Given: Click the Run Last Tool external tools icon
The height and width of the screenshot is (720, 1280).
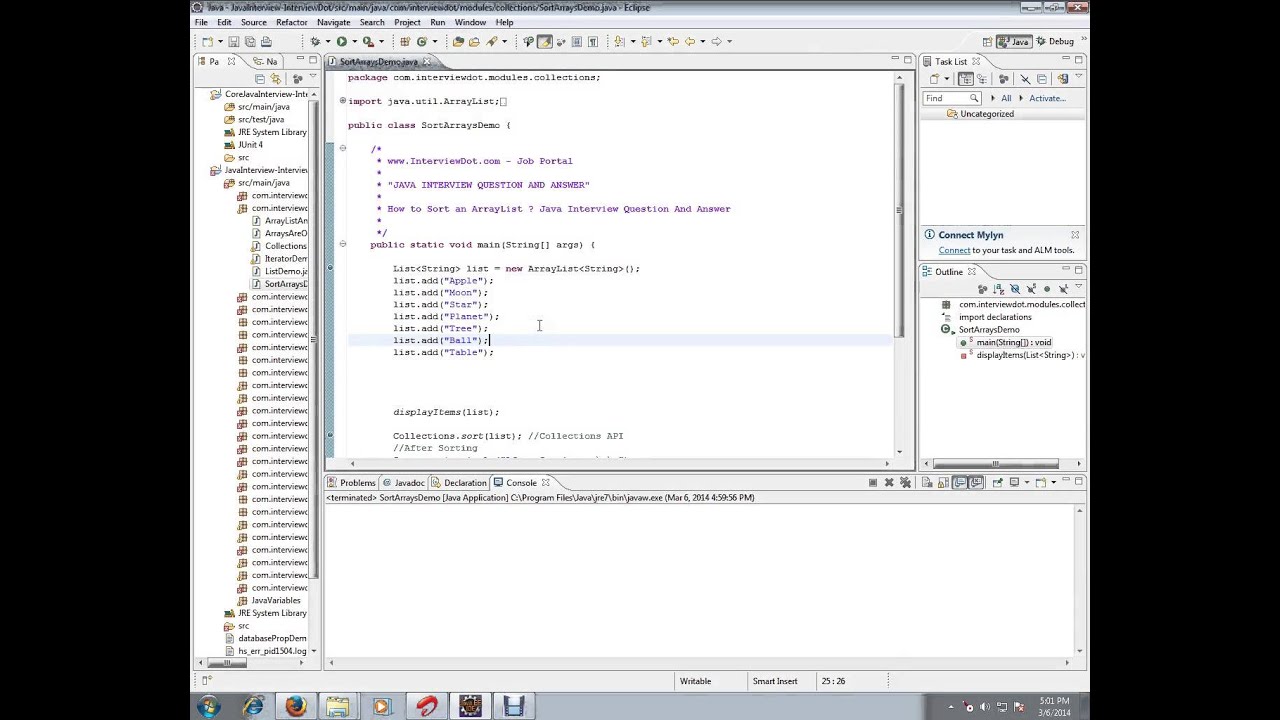Looking at the screenshot, I should click(x=368, y=42).
